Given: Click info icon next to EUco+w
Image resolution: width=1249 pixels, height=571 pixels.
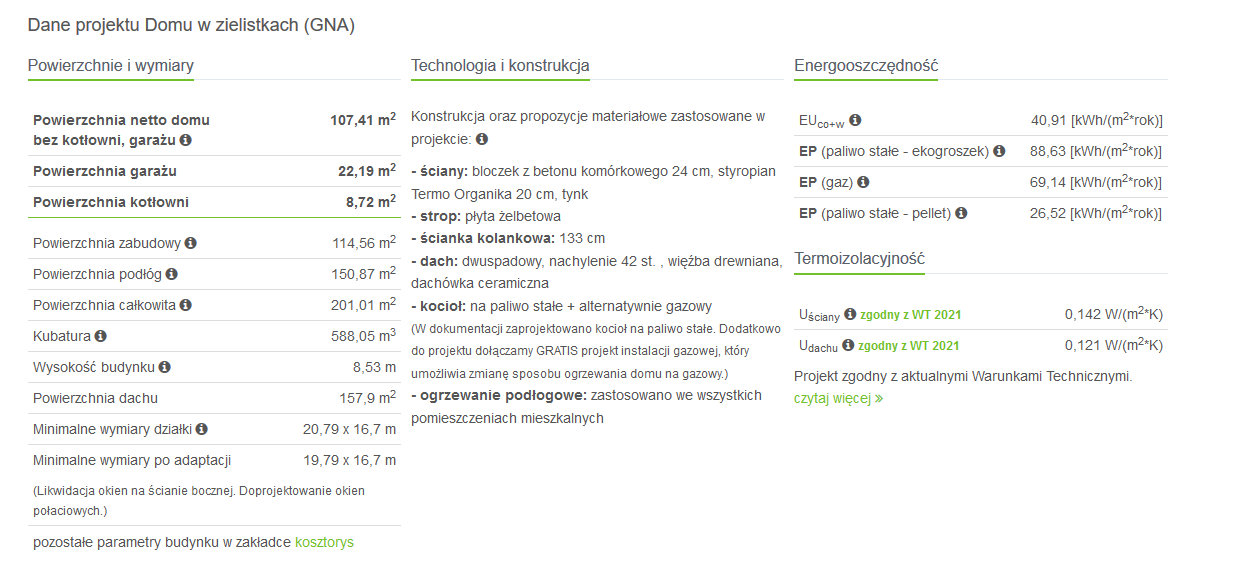Looking at the screenshot, I should coord(855,120).
